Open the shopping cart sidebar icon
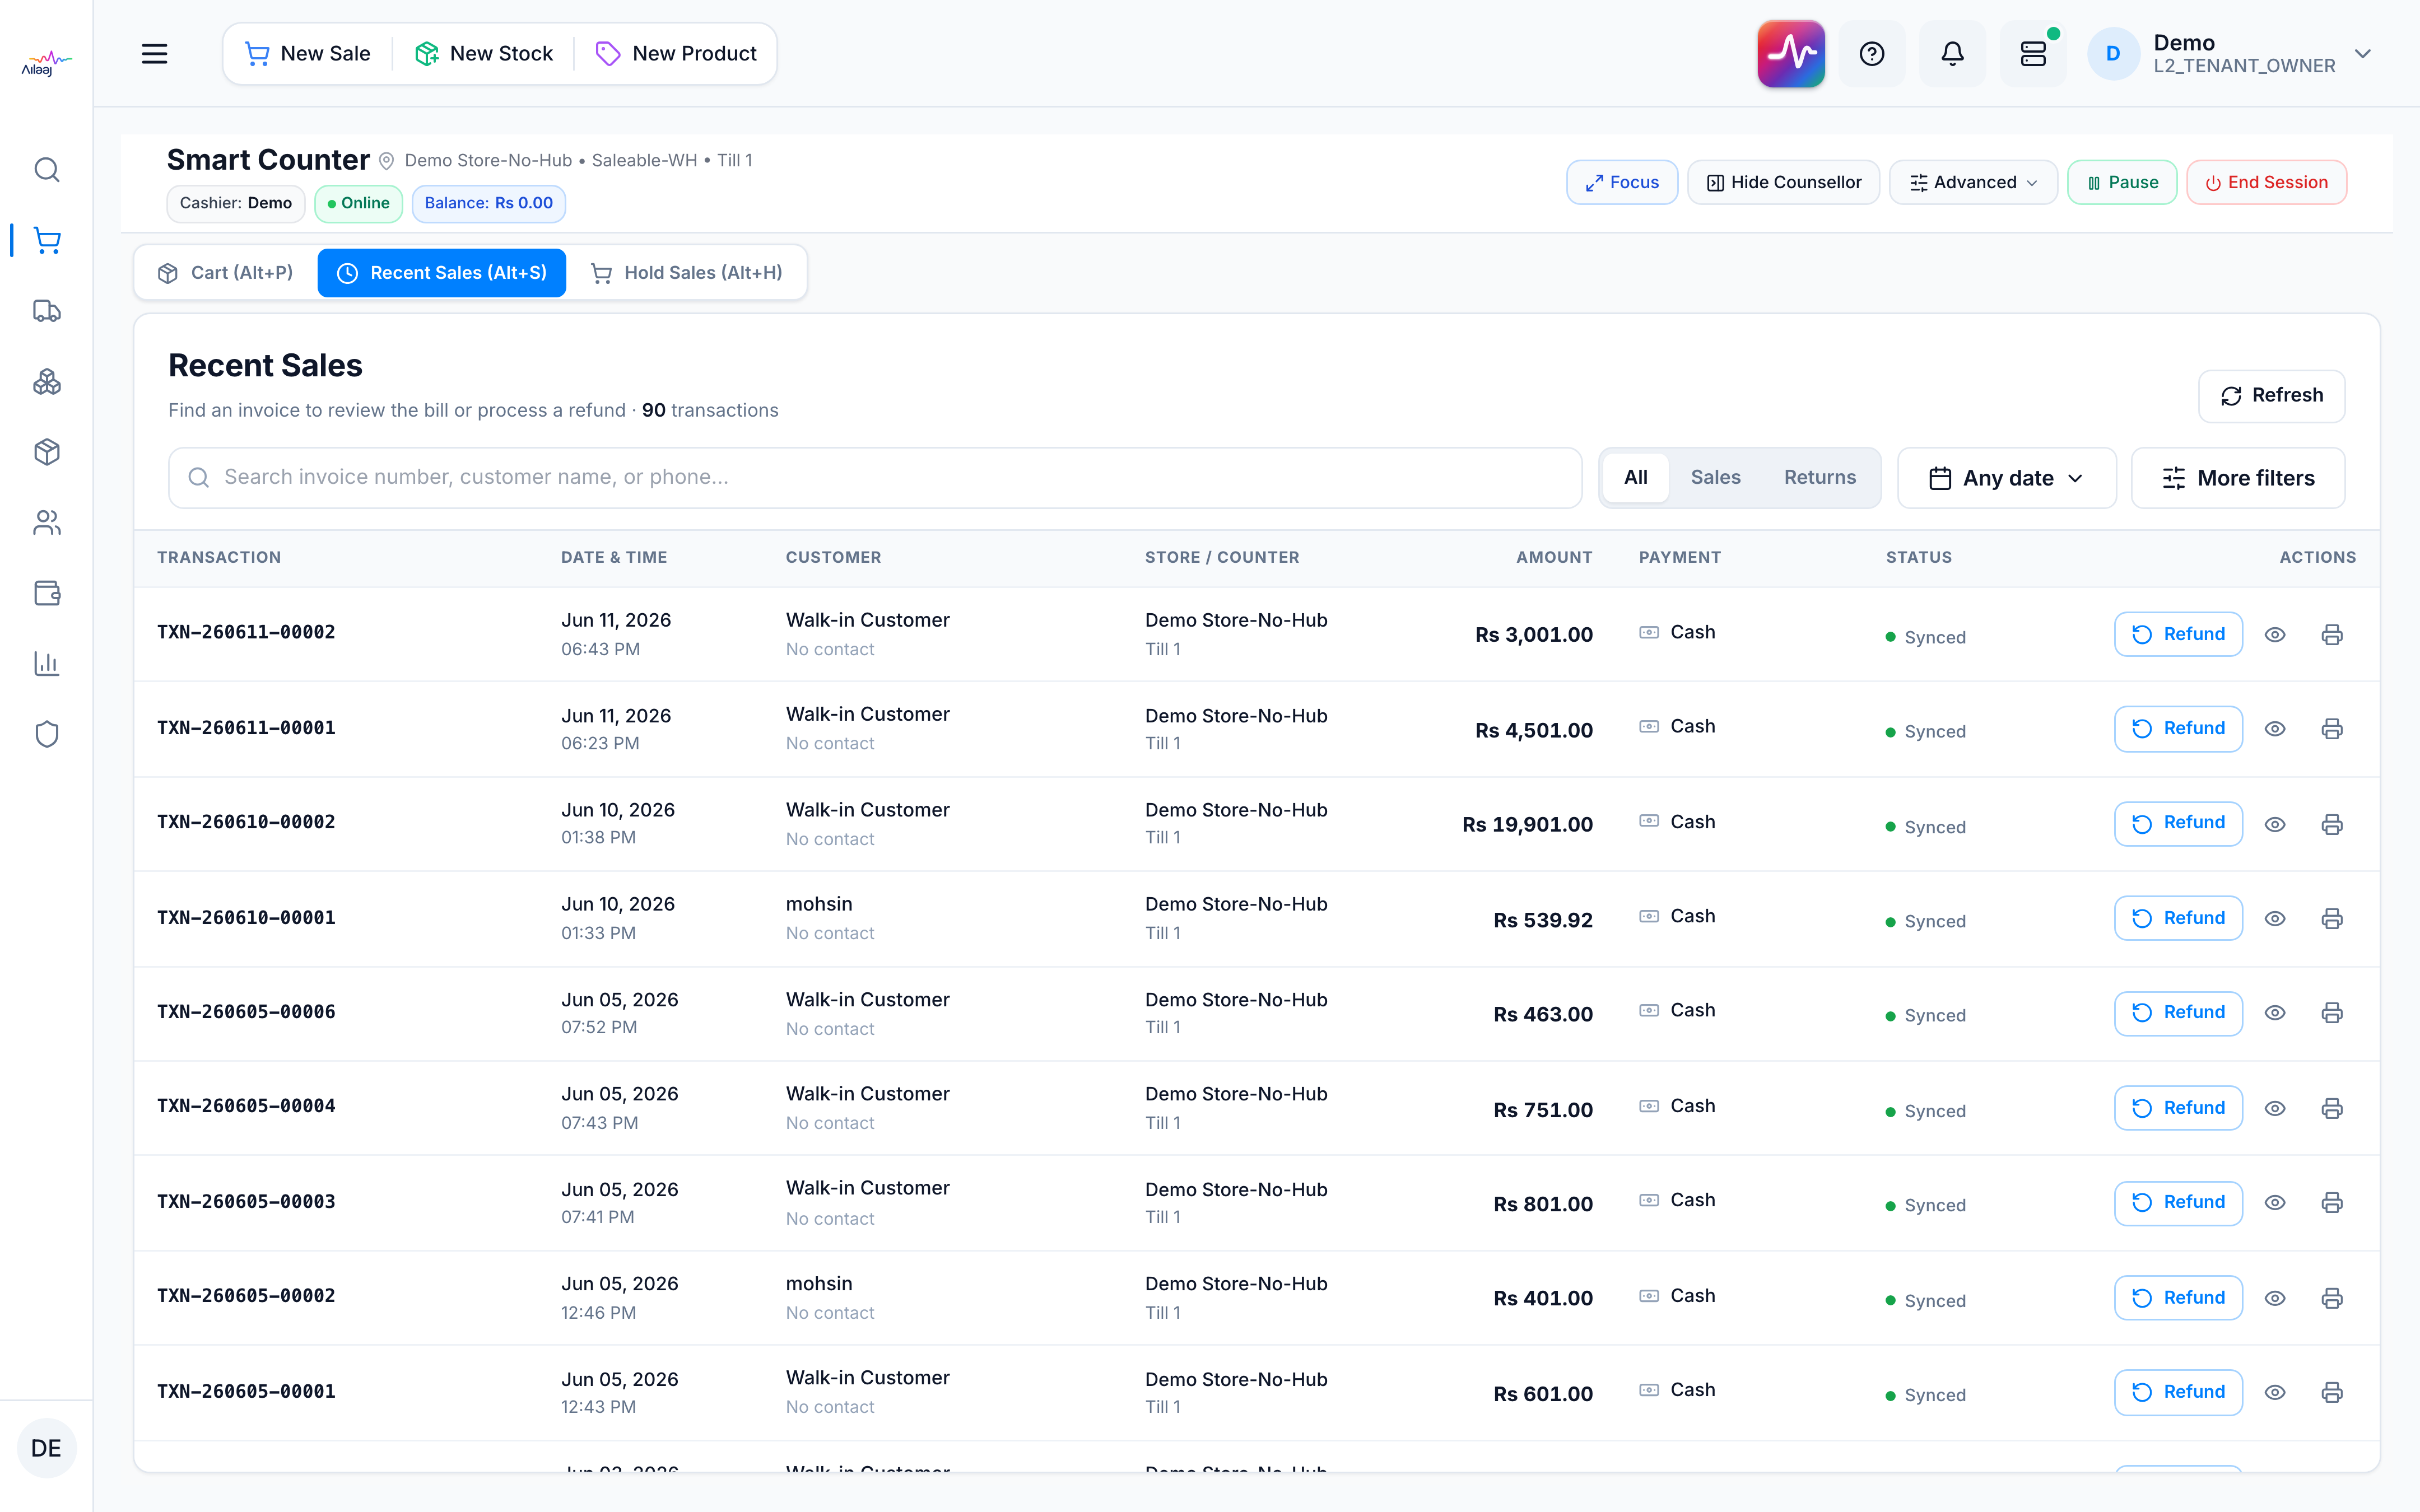Screen dimensions: 2420x1512 pyautogui.click(x=47, y=241)
